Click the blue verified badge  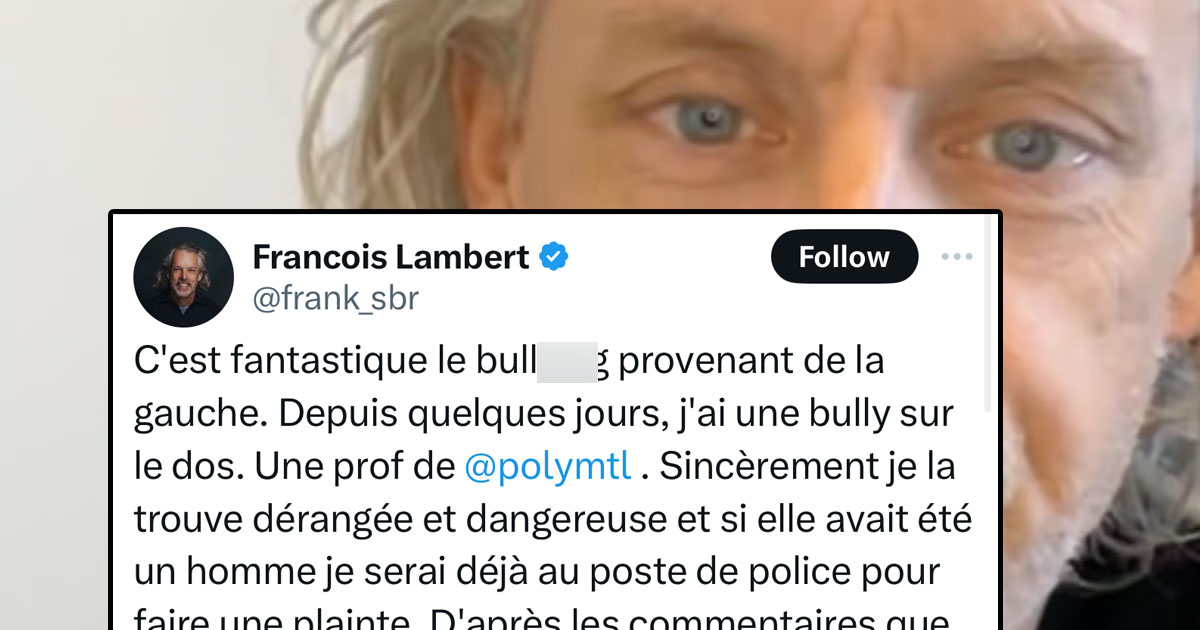pyautogui.click(x=554, y=257)
